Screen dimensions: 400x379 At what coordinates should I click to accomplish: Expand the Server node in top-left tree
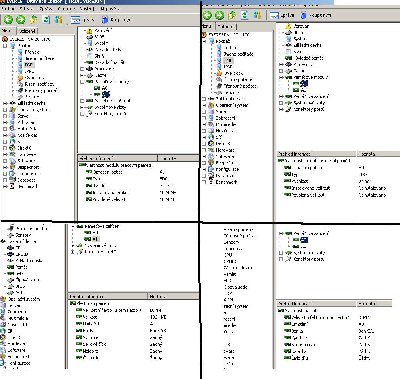pos(5,116)
